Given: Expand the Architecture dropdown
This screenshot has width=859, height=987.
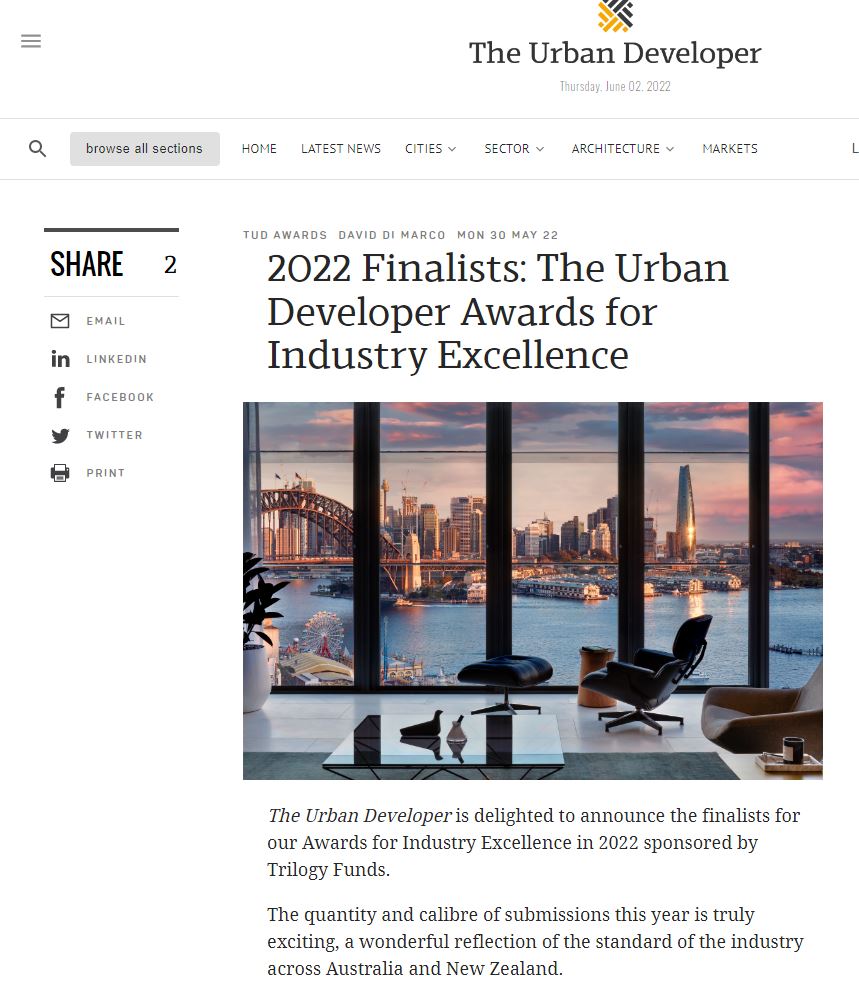Looking at the screenshot, I should click(x=622, y=149).
